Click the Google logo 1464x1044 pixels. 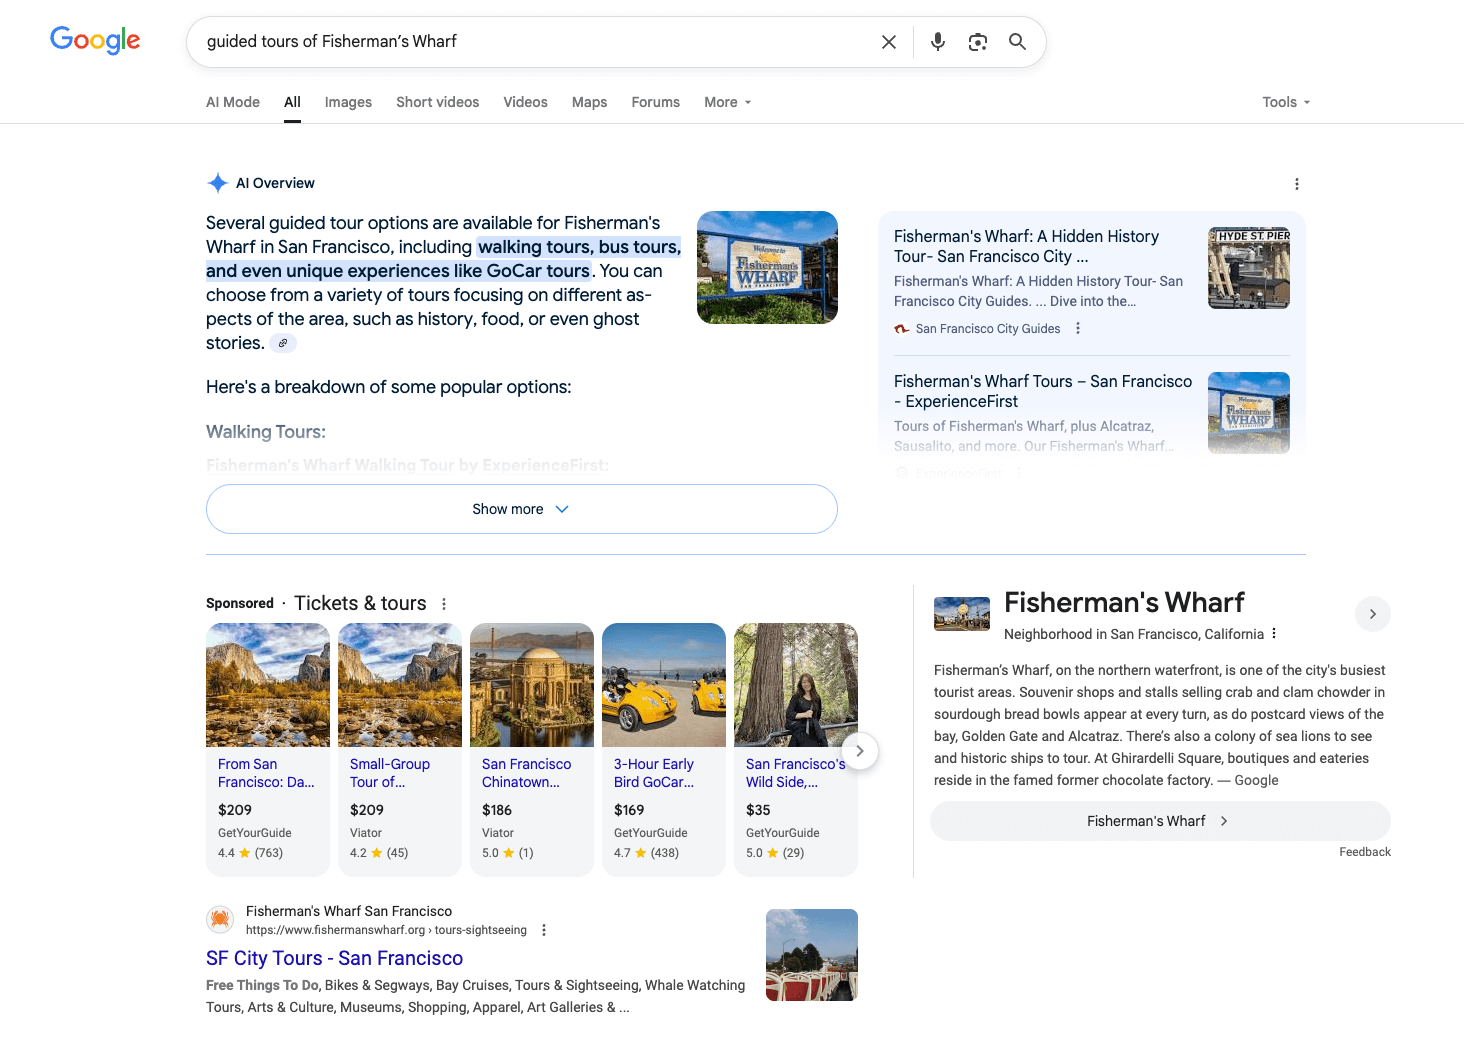coord(95,40)
